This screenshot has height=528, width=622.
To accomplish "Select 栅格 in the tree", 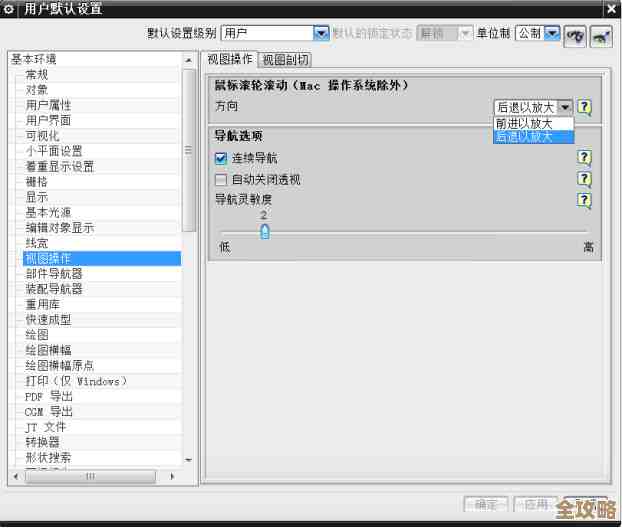I will pos(36,182).
